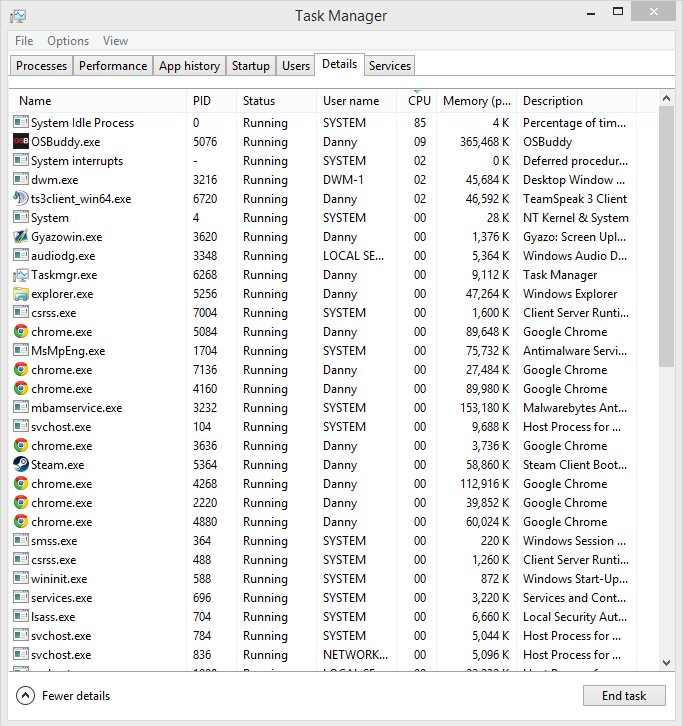This screenshot has width=683, height=726.
Task: Click the mbamservice.exe process icon
Action: tap(21, 407)
